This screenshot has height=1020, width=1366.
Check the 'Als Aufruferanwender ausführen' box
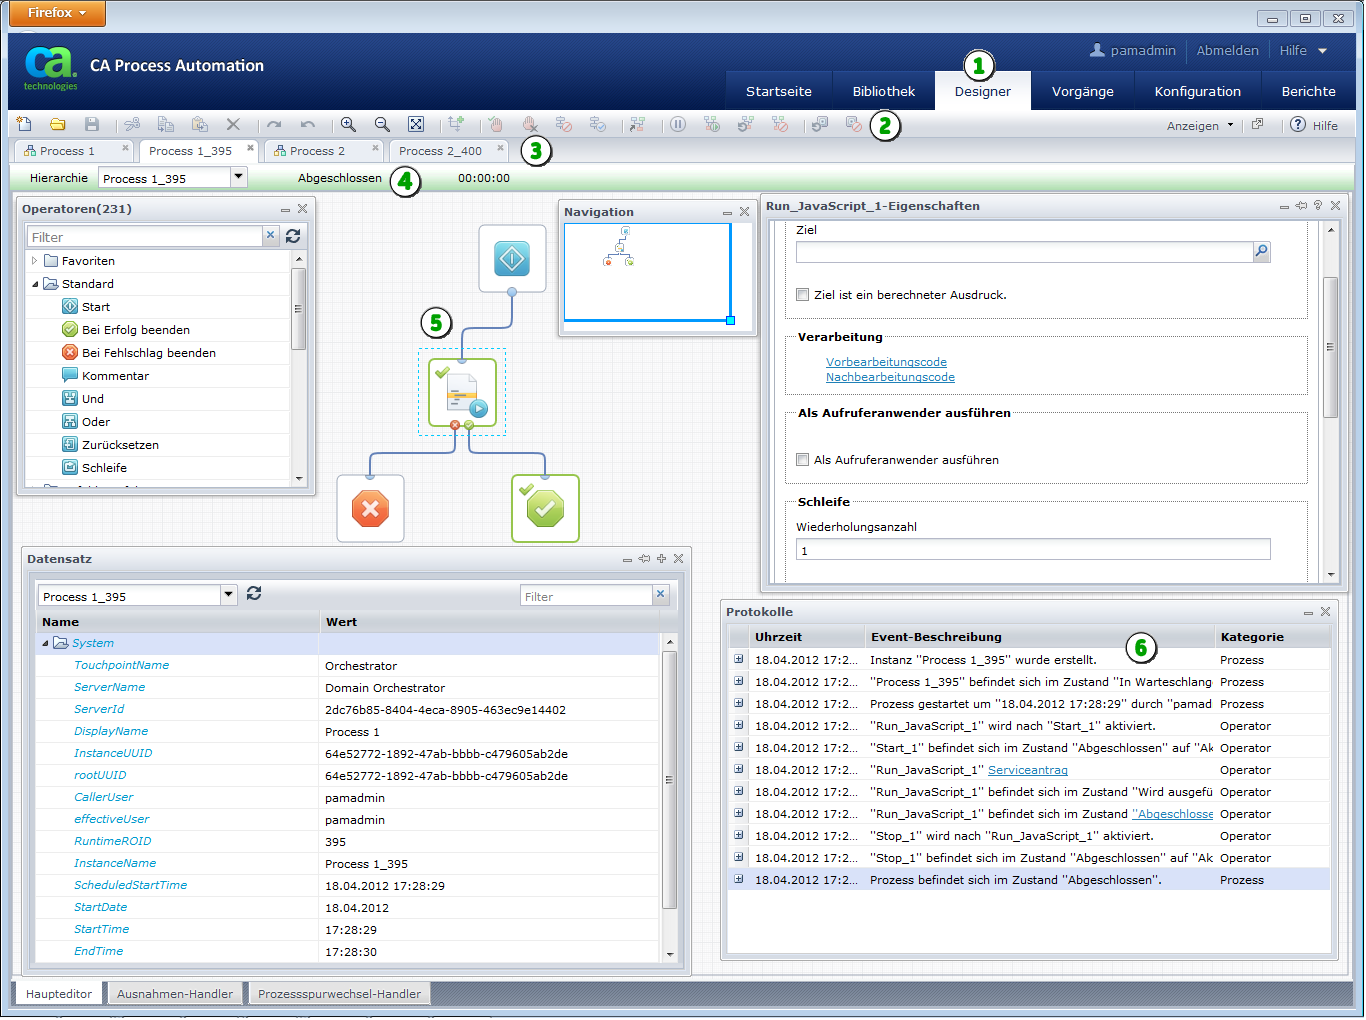[x=802, y=460]
